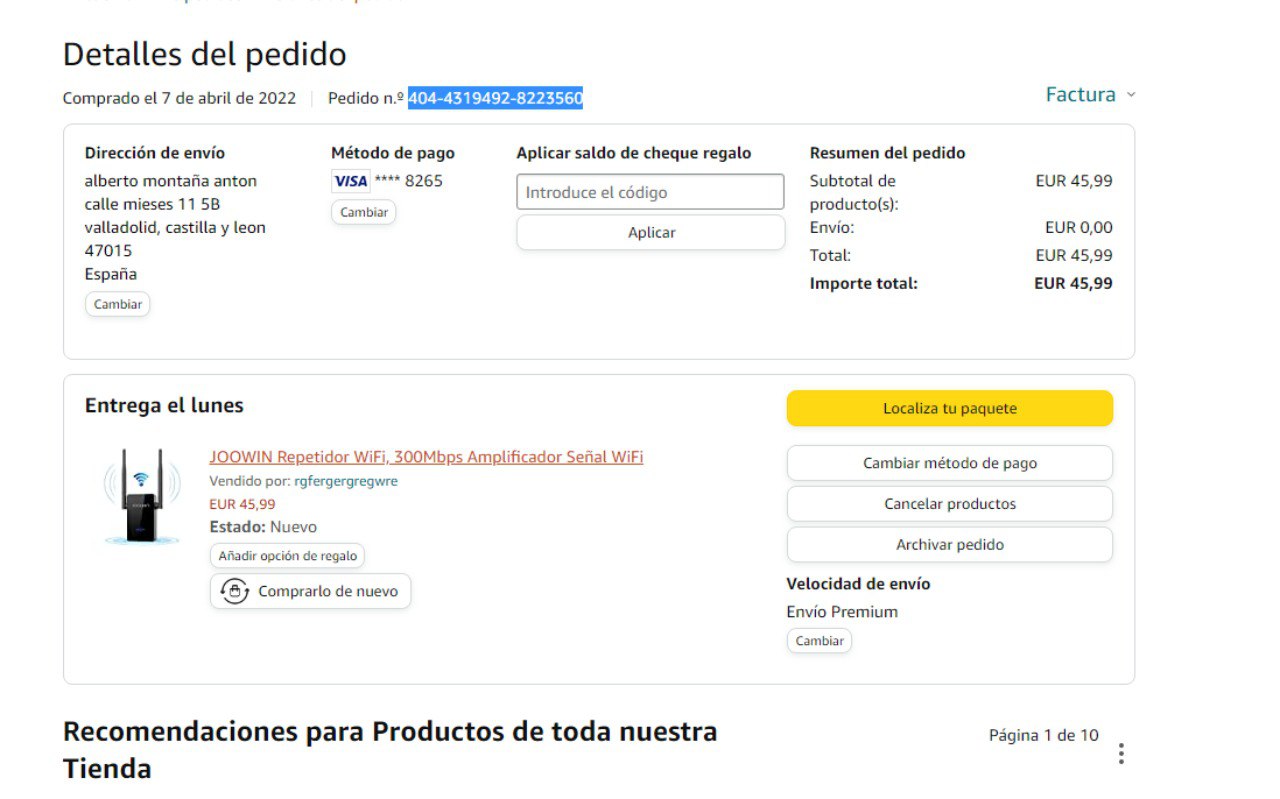
Task: Click the Página 1 de 10 indicator
Action: pos(1044,735)
